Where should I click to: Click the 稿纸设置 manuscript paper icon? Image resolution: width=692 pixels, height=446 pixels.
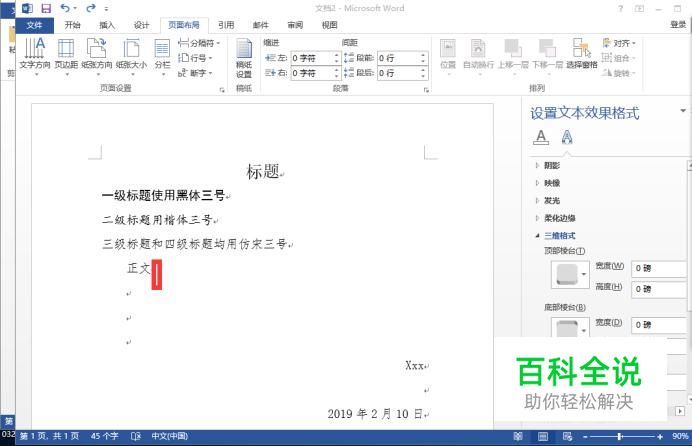coord(244,58)
